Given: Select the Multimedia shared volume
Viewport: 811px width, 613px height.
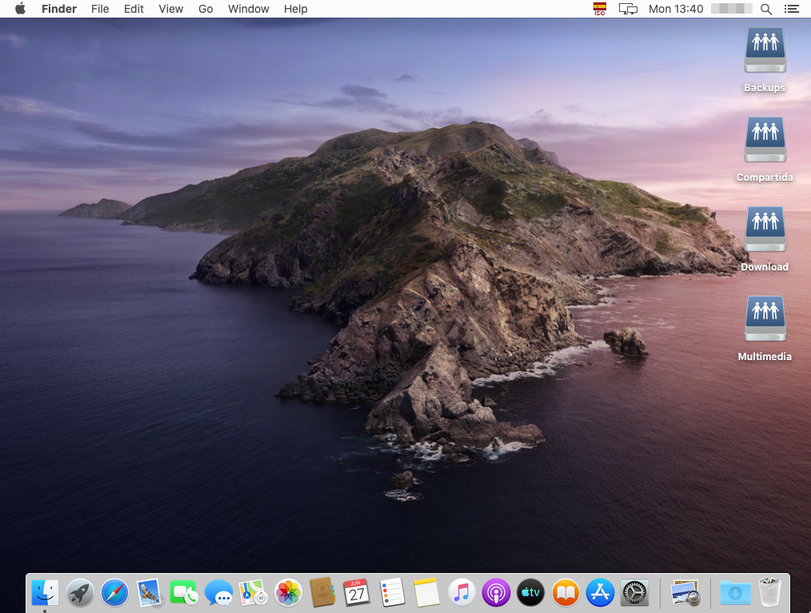Looking at the screenshot, I should click(x=765, y=319).
